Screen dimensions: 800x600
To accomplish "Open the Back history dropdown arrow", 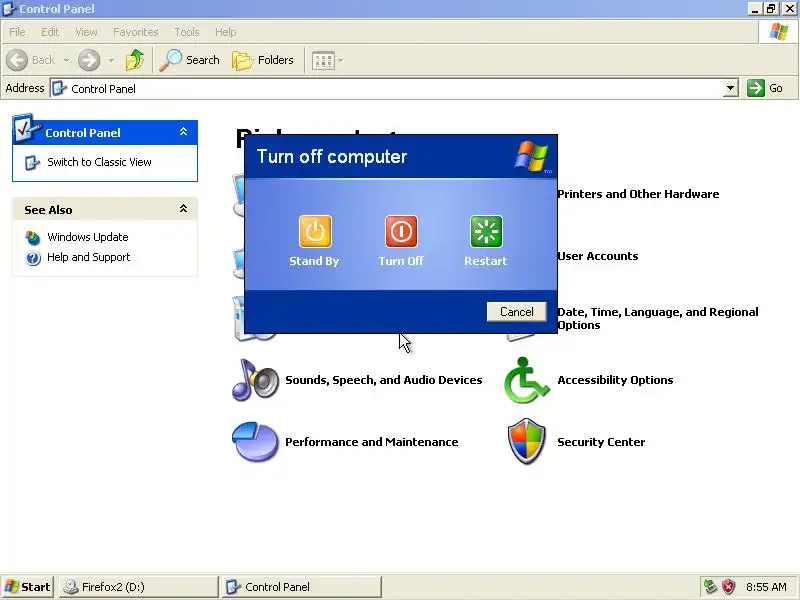I will coord(66,60).
